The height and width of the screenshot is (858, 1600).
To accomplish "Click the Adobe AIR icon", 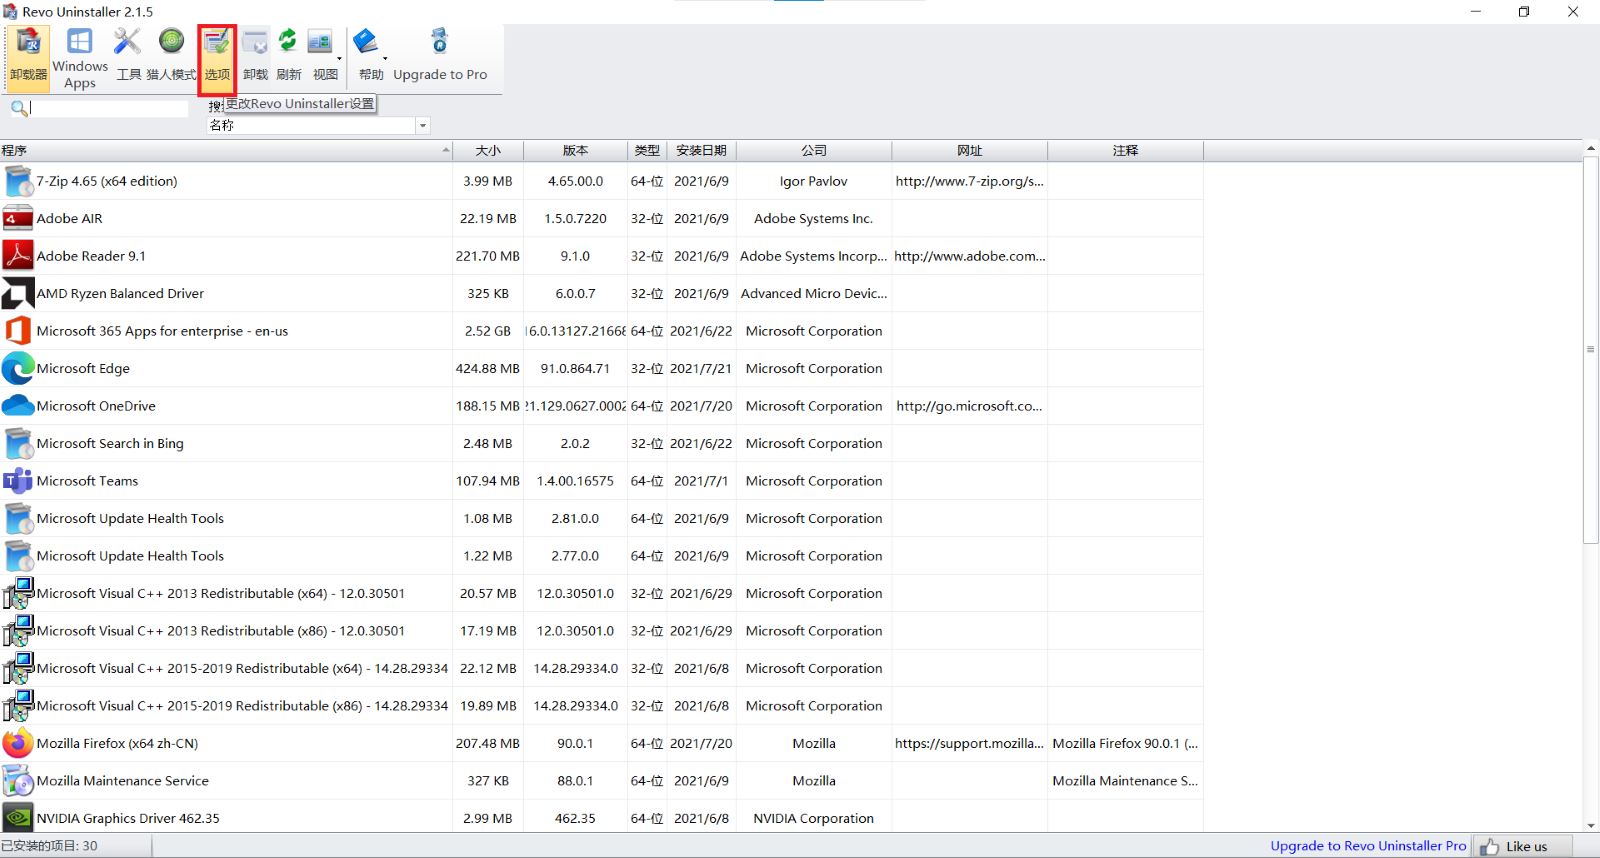I will (18, 218).
